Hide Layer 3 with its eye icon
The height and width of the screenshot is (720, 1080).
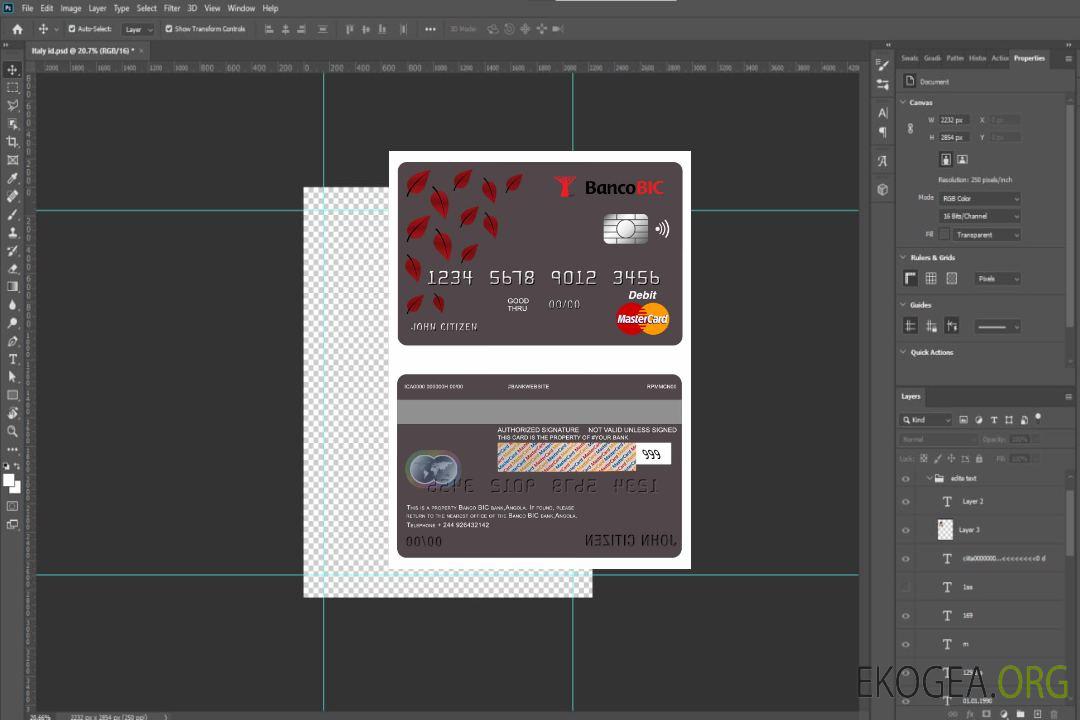(x=906, y=531)
